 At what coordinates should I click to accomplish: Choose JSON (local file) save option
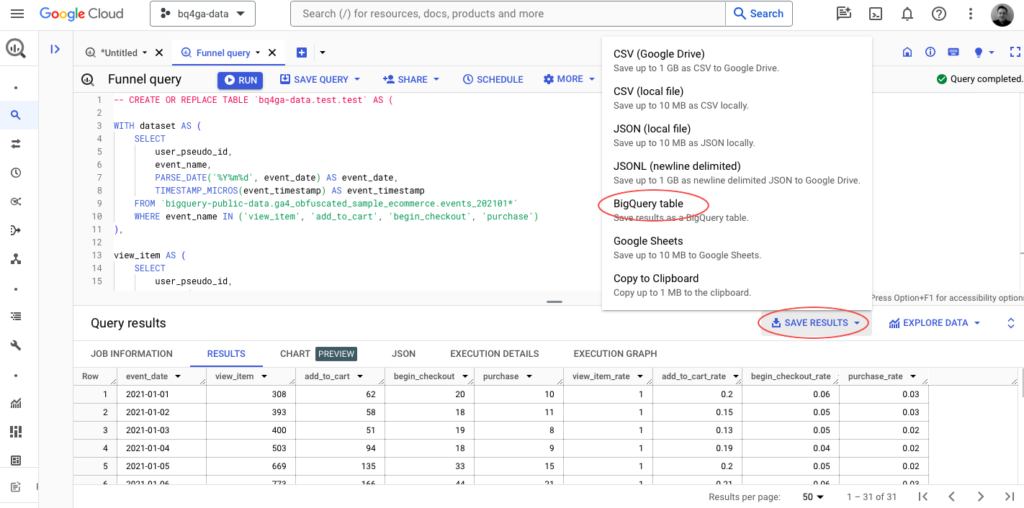tap(737, 135)
